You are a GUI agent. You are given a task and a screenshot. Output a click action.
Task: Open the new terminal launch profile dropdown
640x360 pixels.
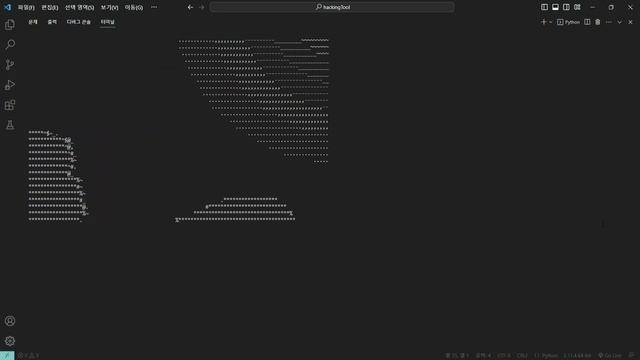[551, 22]
